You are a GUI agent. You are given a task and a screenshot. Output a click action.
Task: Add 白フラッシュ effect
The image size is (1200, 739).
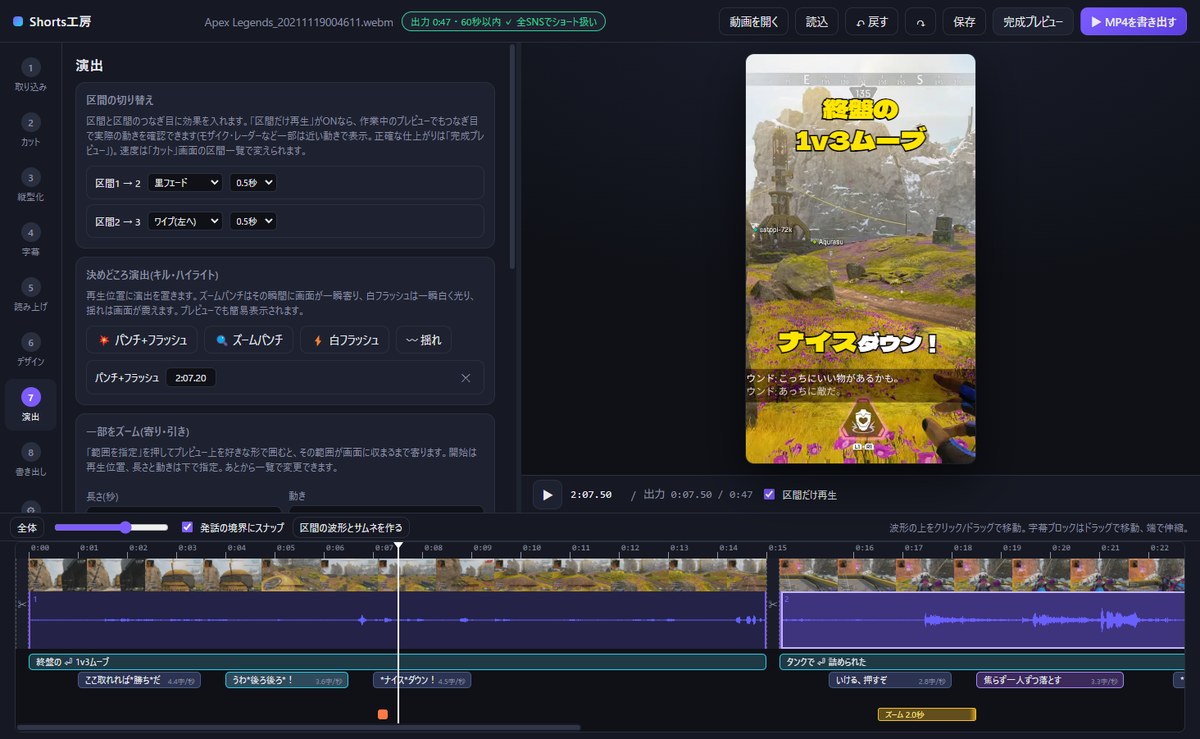pyautogui.click(x=344, y=340)
